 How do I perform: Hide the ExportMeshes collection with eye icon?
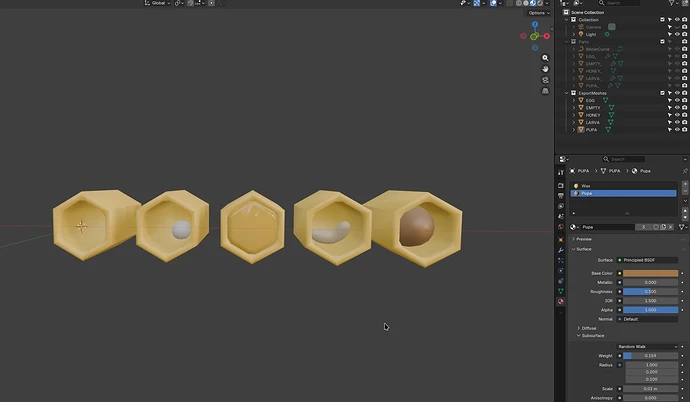pos(677,93)
